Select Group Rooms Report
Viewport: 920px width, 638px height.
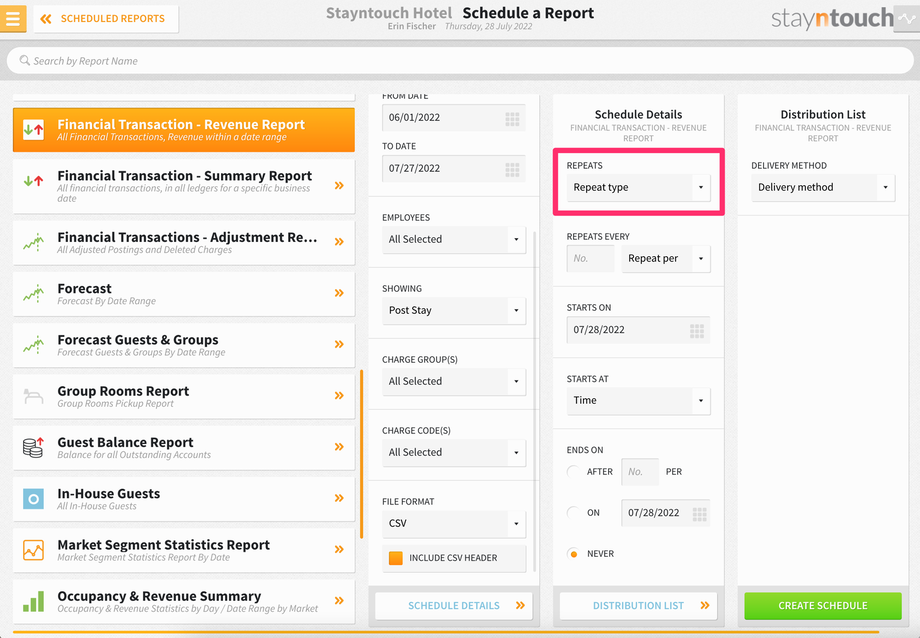tap(184, 396)
